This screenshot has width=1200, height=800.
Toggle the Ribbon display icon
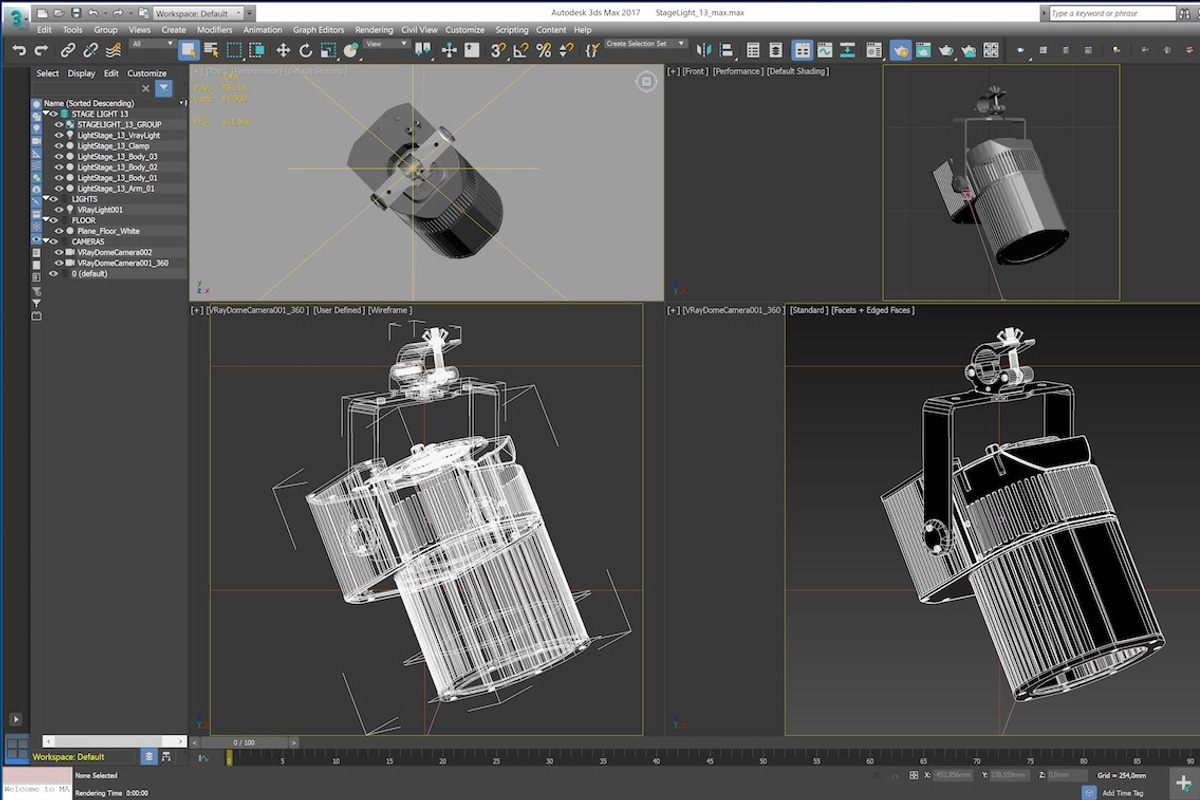(x=802, y=50)
